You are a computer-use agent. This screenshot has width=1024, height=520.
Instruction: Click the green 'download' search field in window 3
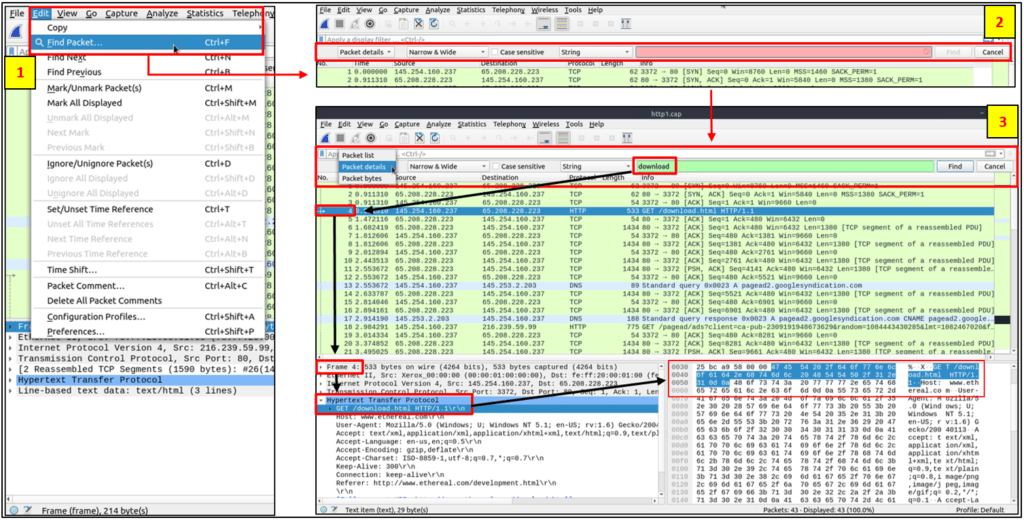[x=784, y=167]
